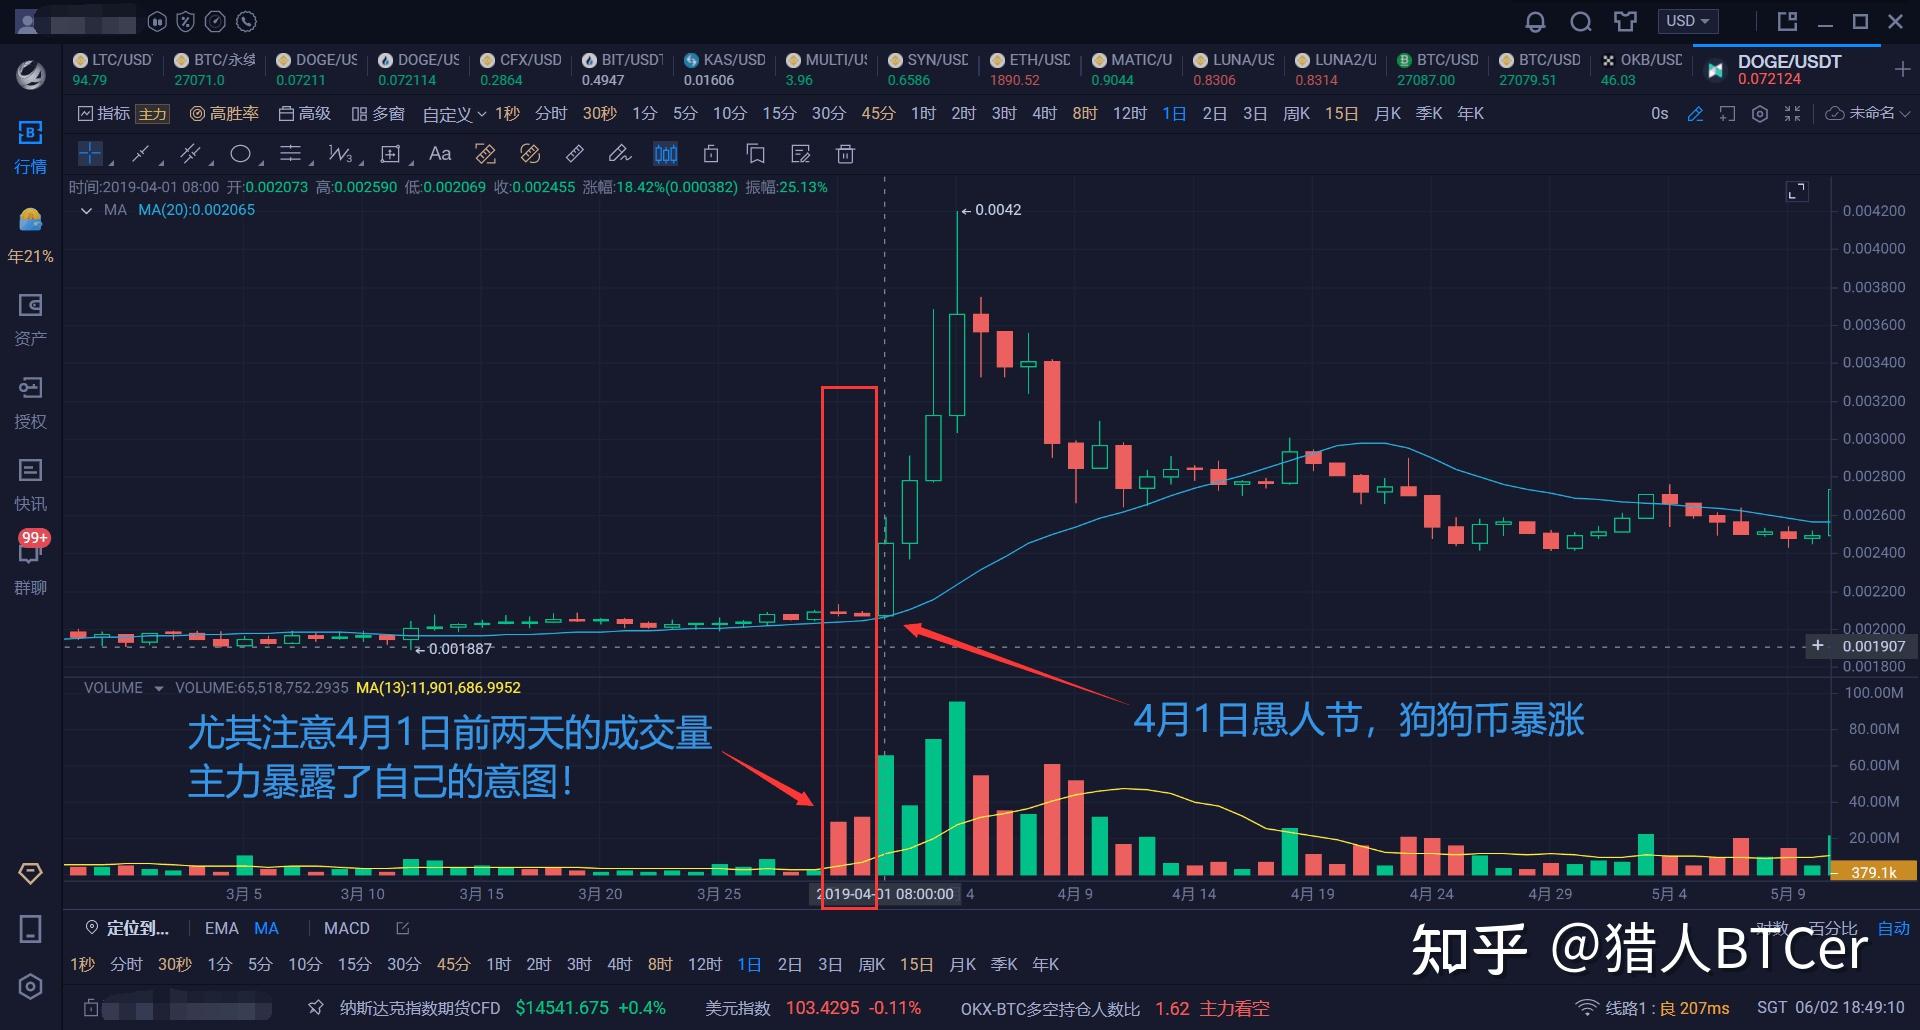Toggle MACD indicator in bottom bar

pyautogui.click(x=347, y=929)
